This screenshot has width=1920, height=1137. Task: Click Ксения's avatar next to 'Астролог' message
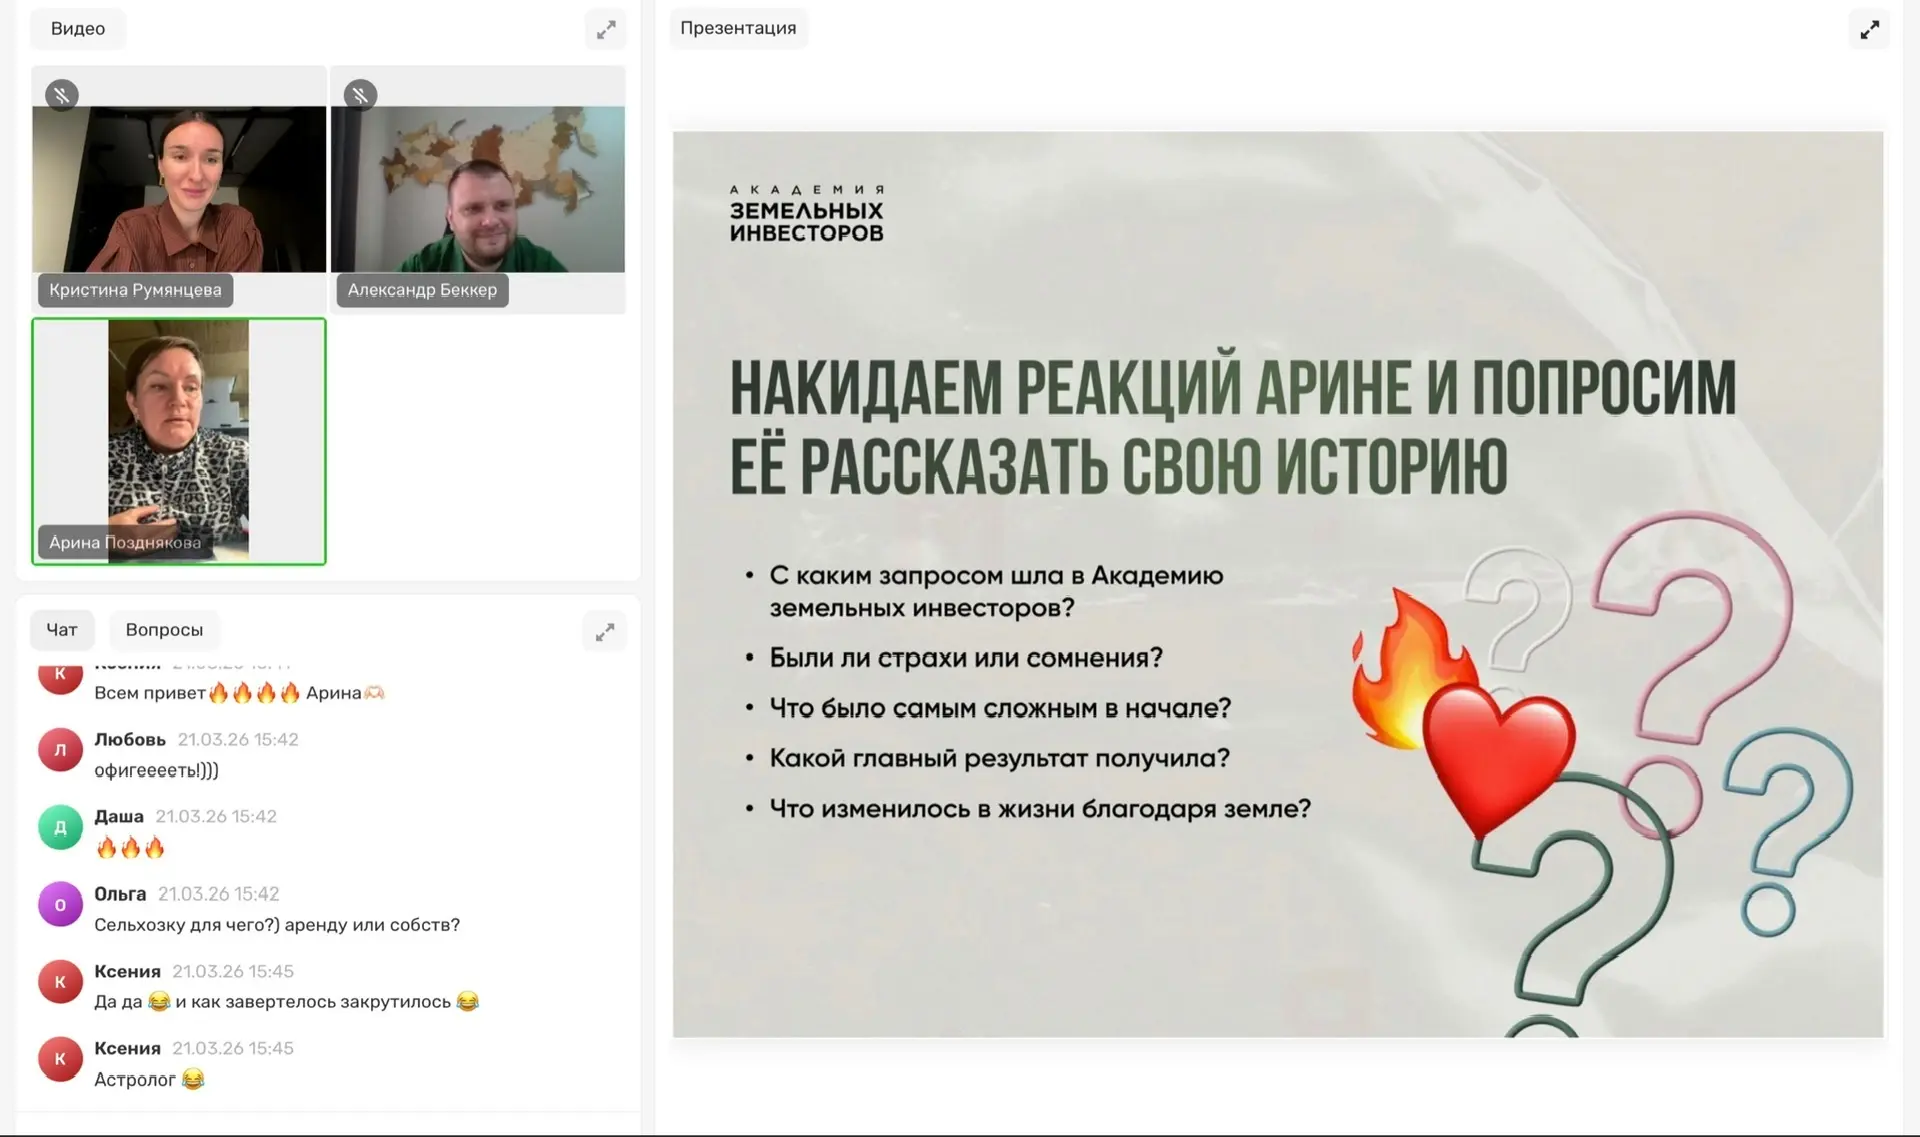tap(60, 1060)
